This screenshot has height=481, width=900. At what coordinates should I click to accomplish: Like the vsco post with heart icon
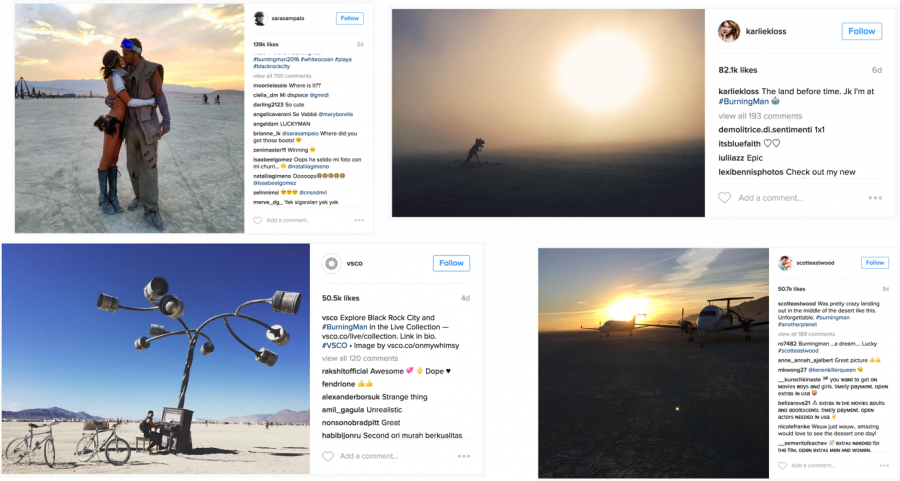click(328, 456)
